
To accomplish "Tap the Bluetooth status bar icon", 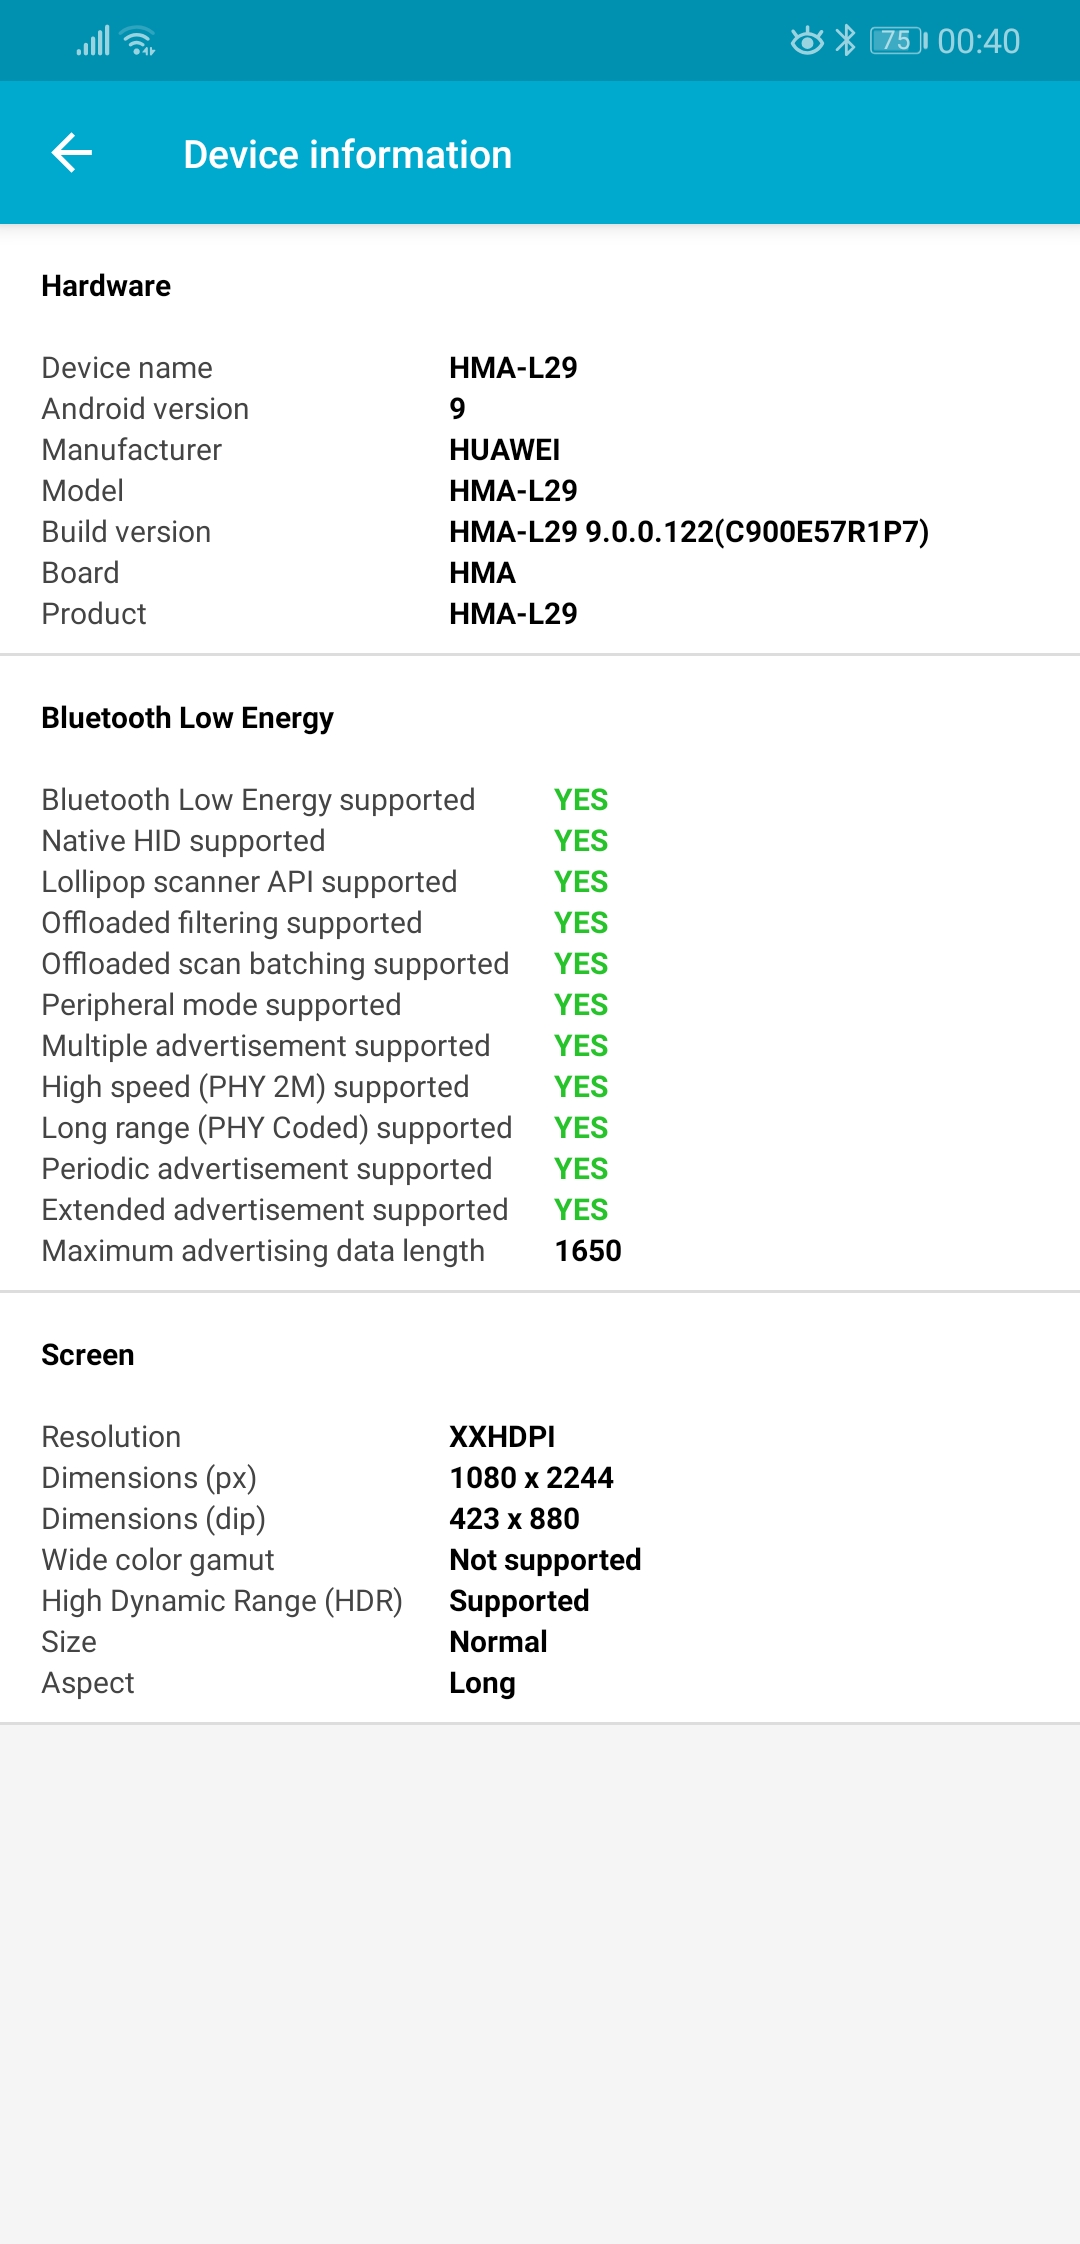I will click(846, 40).
